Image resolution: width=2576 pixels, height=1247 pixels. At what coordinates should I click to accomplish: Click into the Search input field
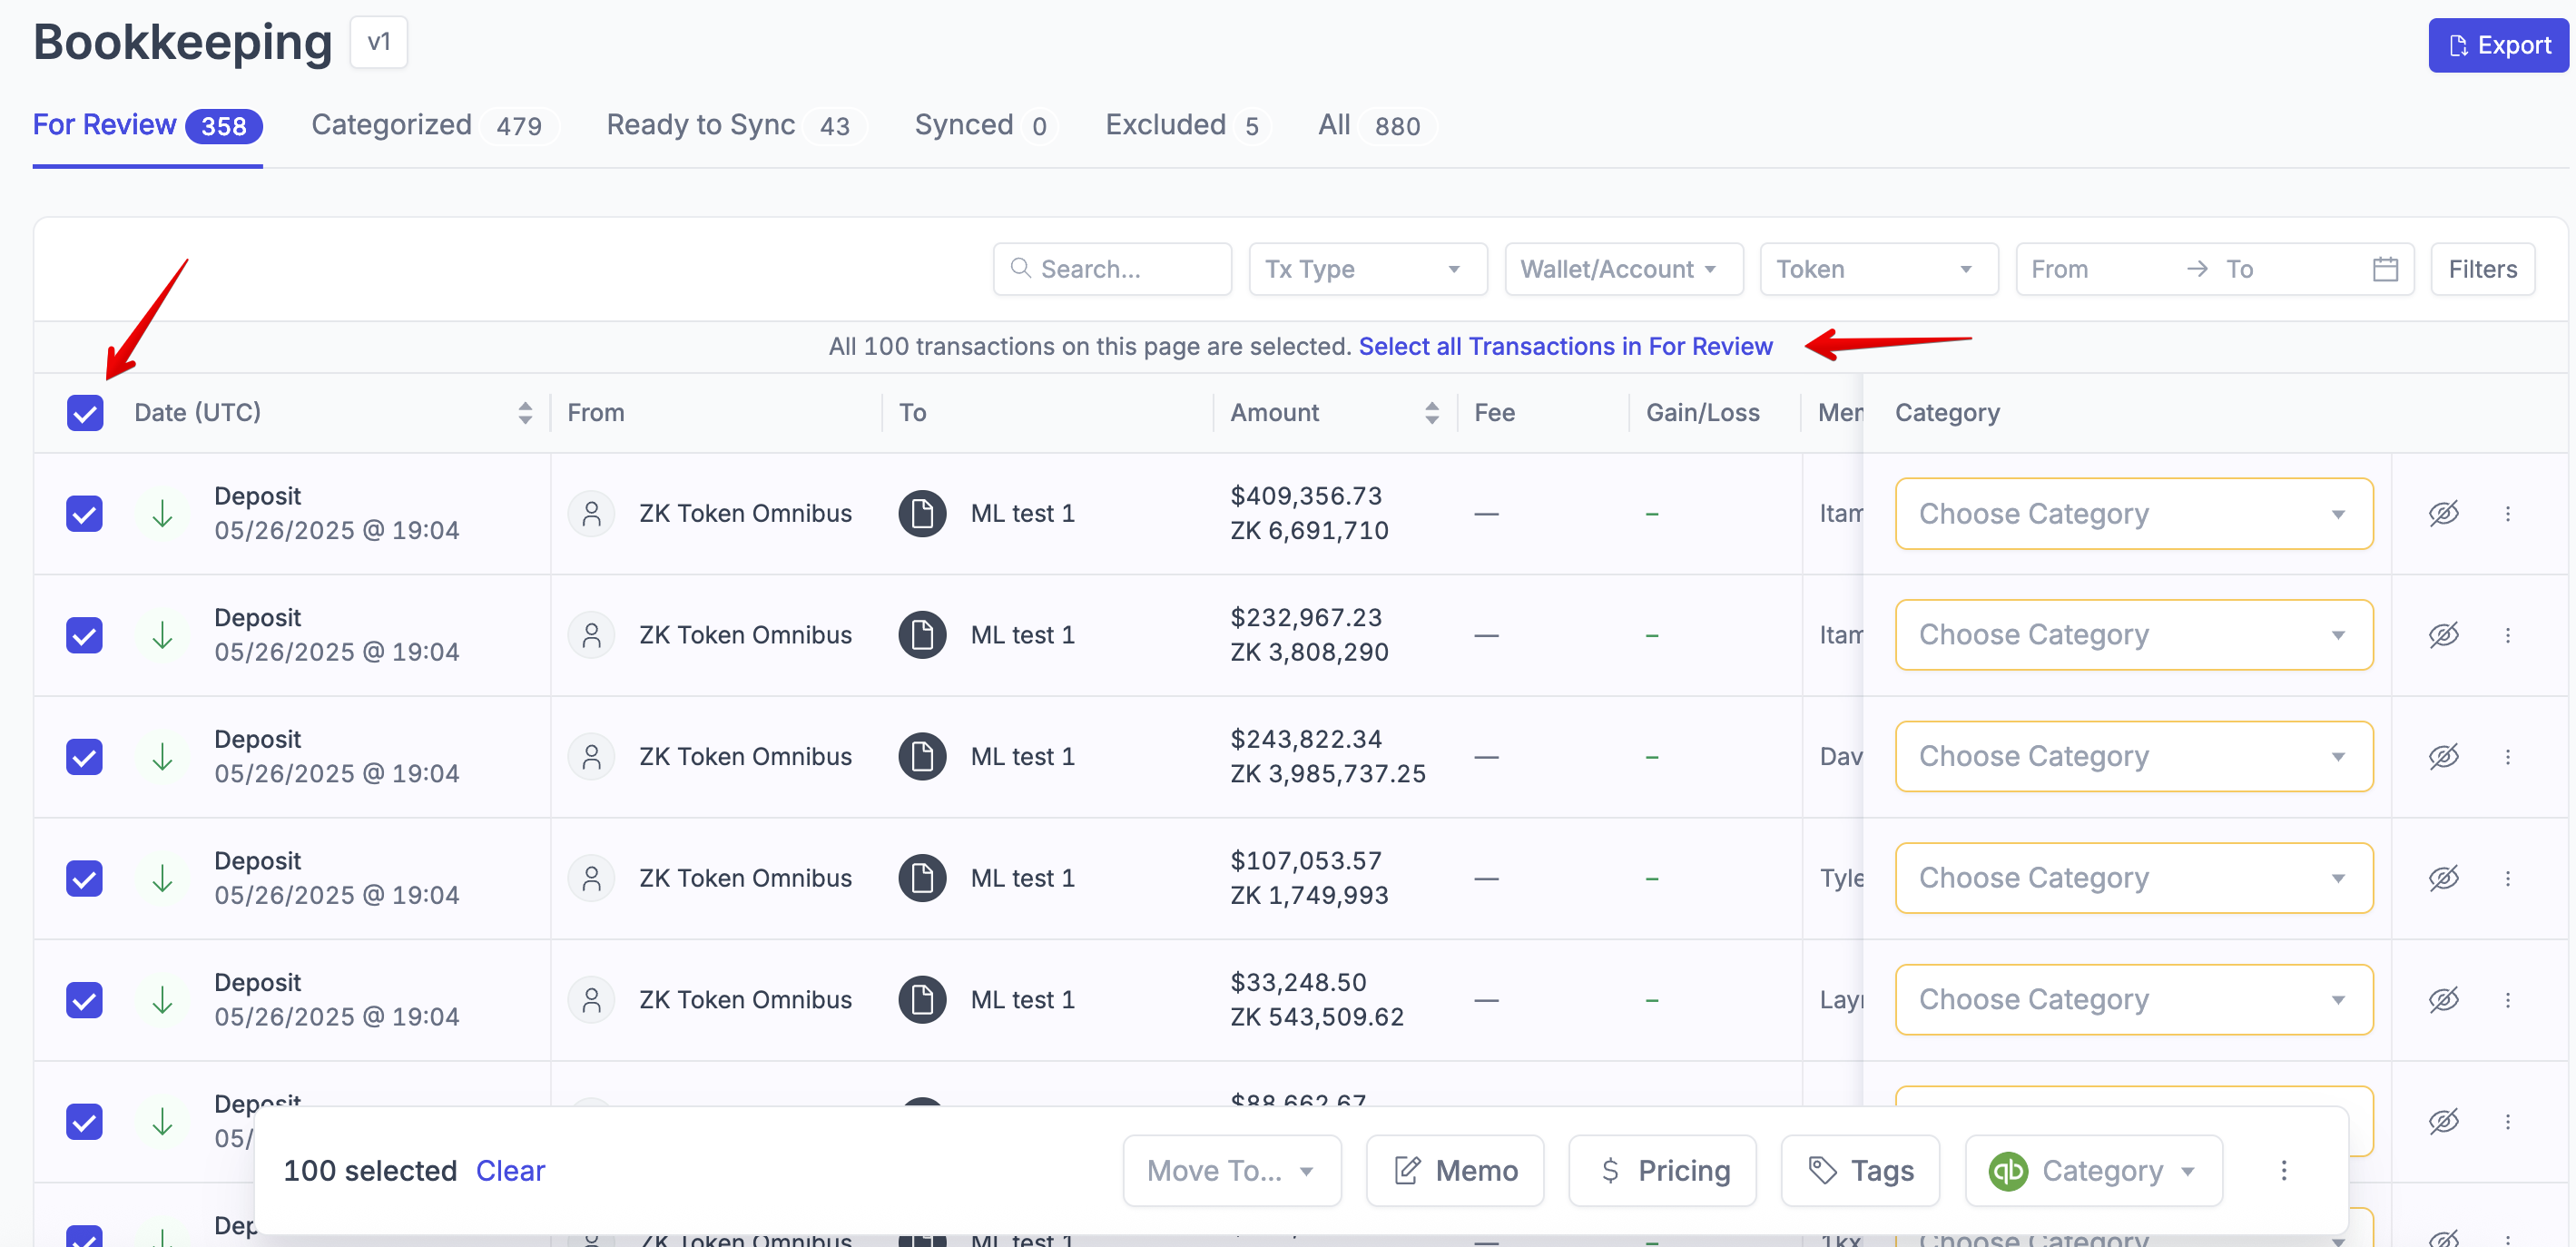[x=1125, y=269]
